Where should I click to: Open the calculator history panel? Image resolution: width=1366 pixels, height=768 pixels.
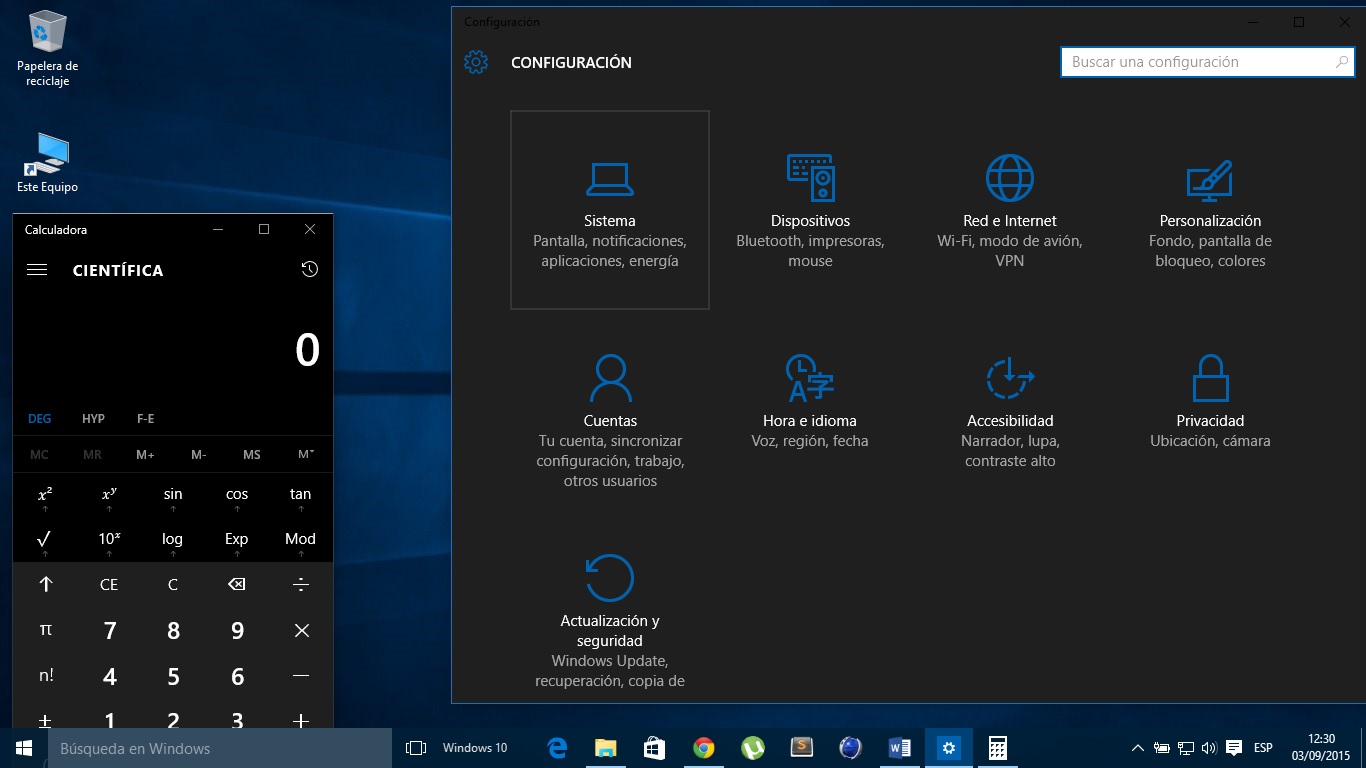(x=309, y=269)
